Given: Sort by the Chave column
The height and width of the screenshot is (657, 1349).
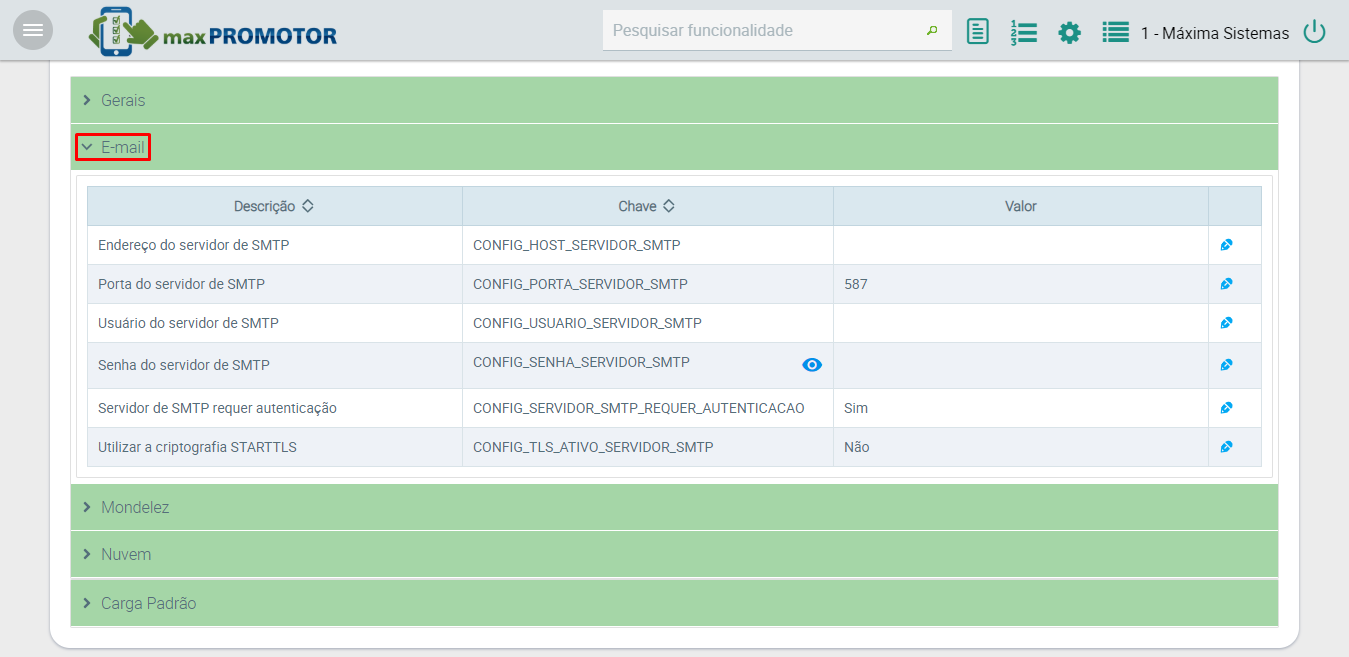Looking at the screenshot, I should [x=647, y=206].
